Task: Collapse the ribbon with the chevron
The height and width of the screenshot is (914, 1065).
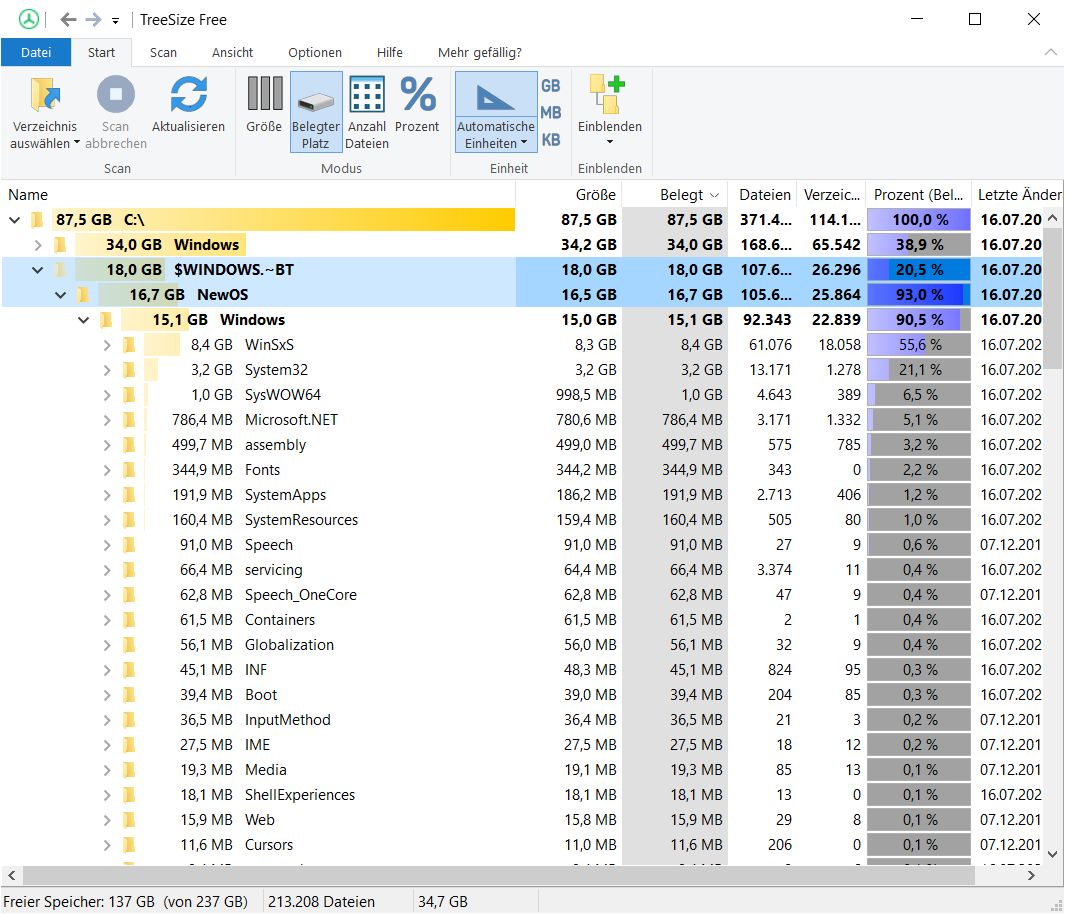Action: [x=1050, y=52]
